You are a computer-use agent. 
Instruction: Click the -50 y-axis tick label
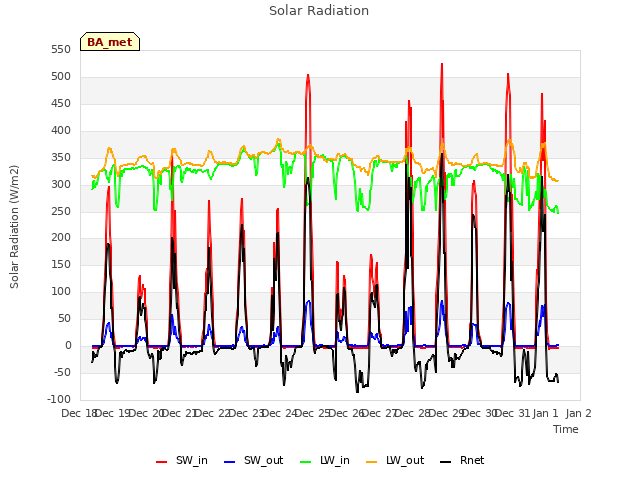click(62, 372)
